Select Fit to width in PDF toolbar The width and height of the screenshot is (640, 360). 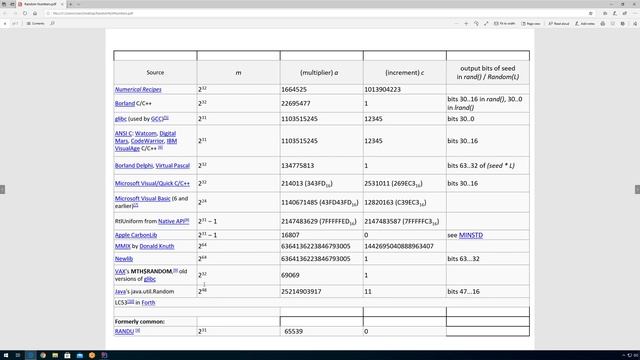click(504, 24)
